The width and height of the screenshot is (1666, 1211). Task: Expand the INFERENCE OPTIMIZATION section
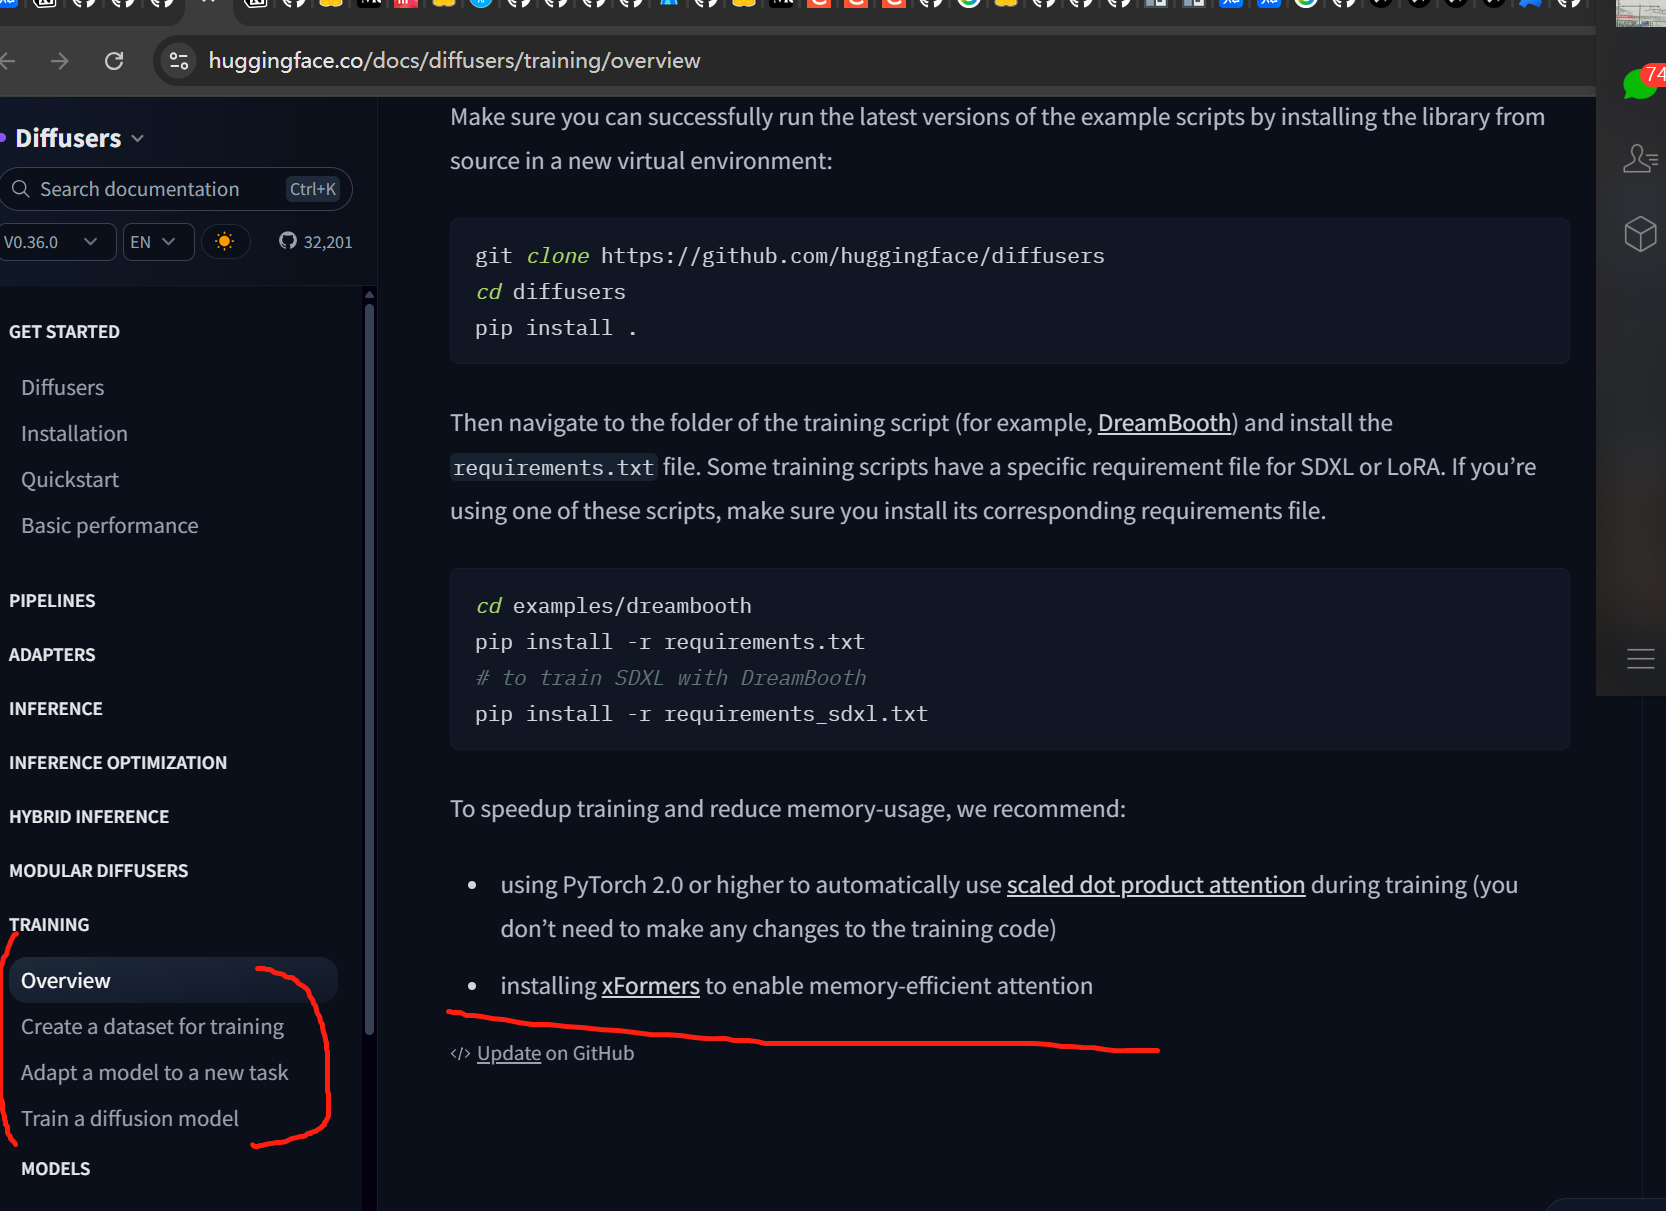(x=118, y=763)
